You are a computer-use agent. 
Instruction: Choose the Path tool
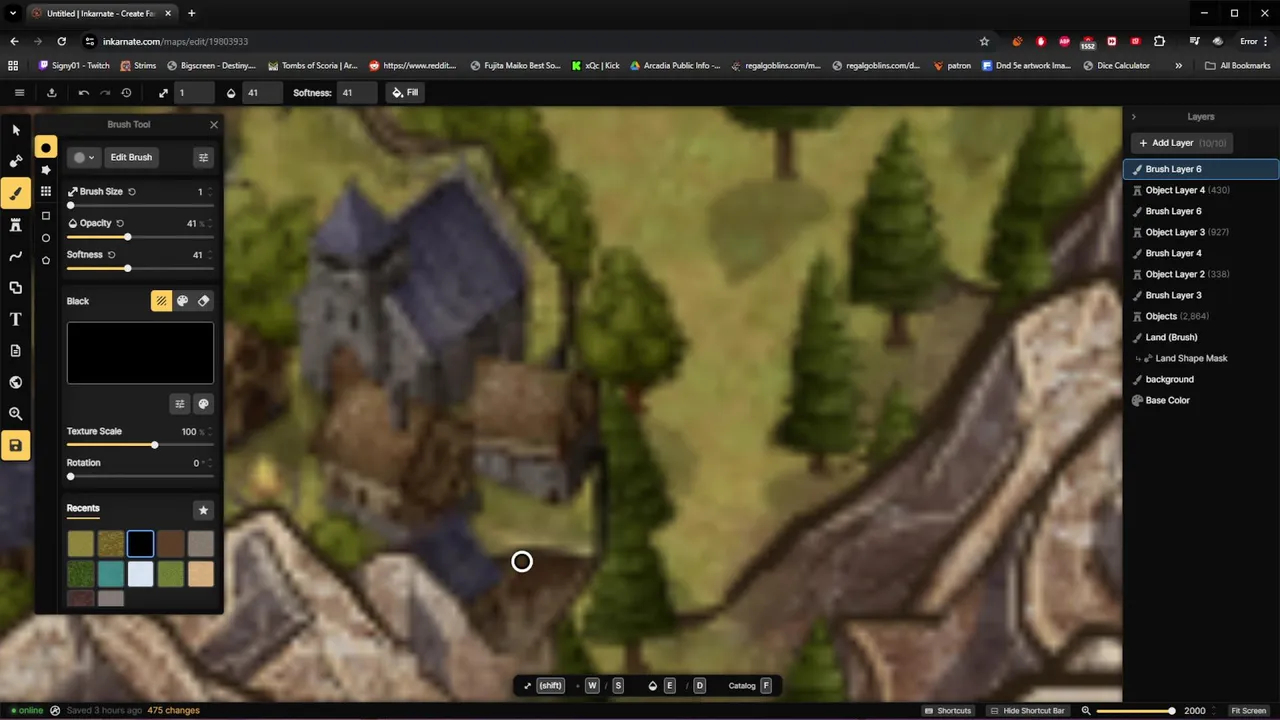[16, 256]
